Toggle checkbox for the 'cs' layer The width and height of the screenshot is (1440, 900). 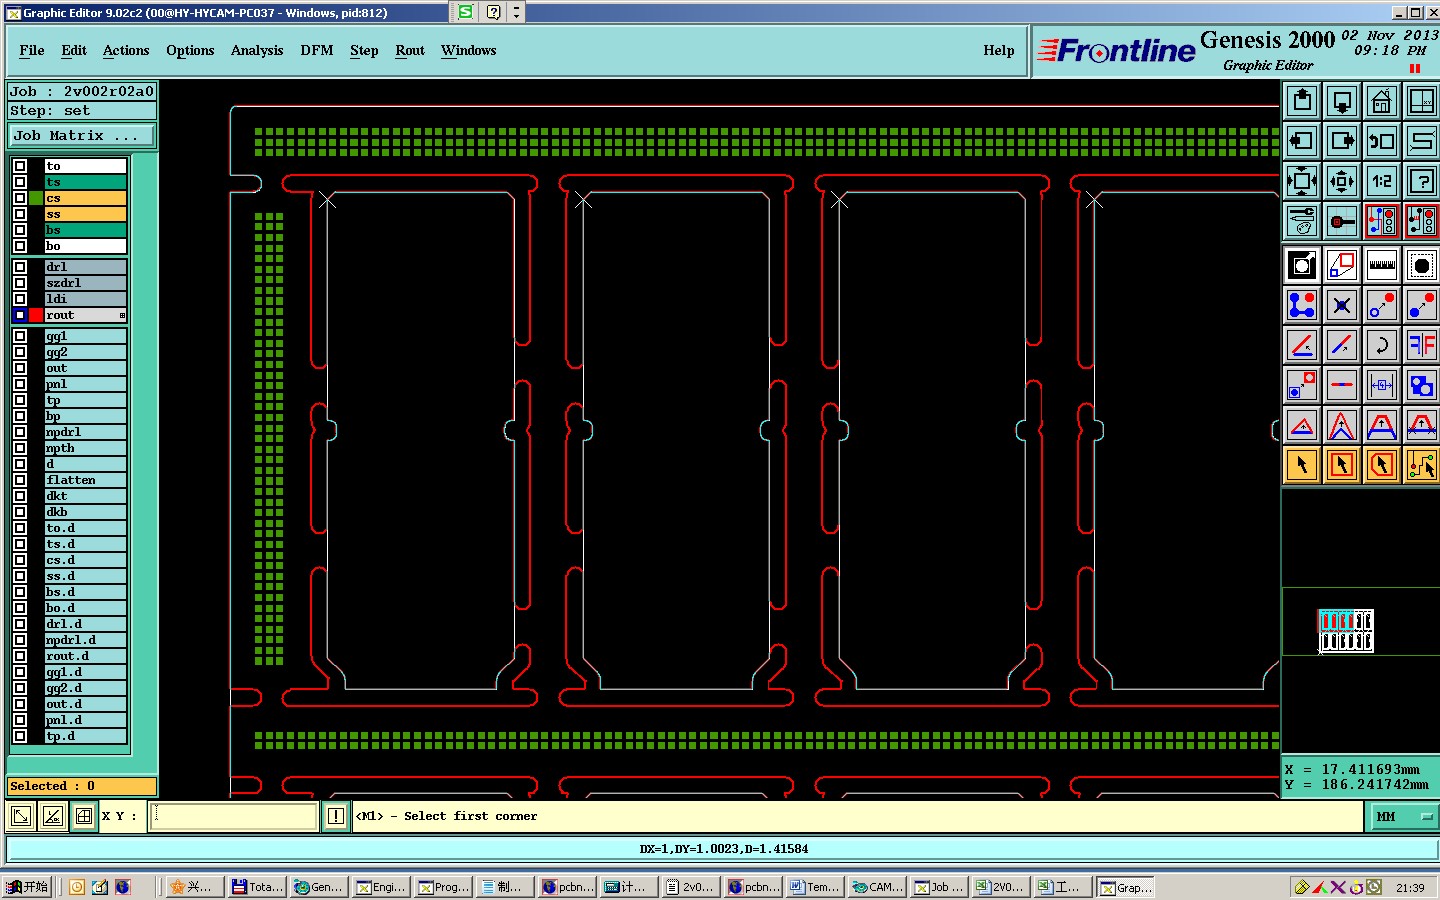[x=20, y=198]
